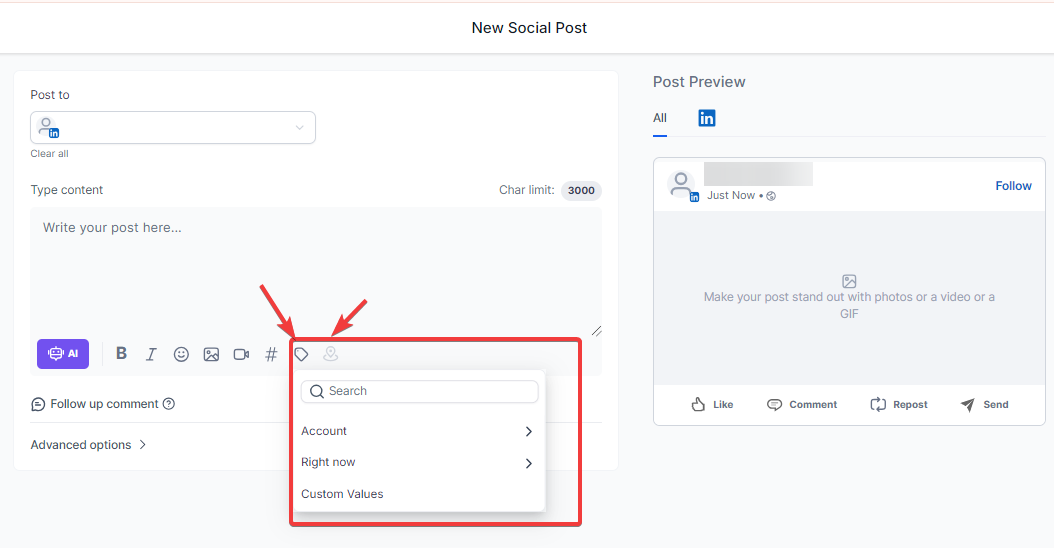Viewport: 1054px width, 548px height.
Task: Expand the Right now submenu
Action: coord(418,463)
